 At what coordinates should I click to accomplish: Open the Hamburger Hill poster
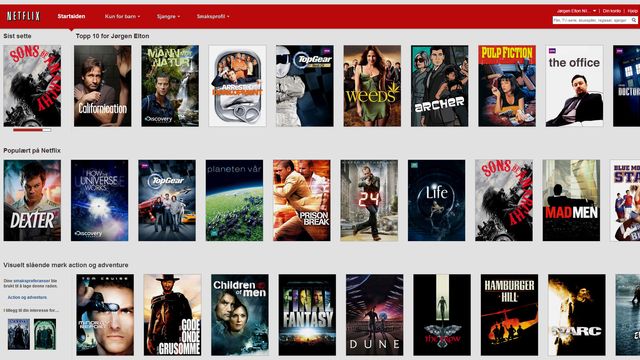click(x=509, y=315)
